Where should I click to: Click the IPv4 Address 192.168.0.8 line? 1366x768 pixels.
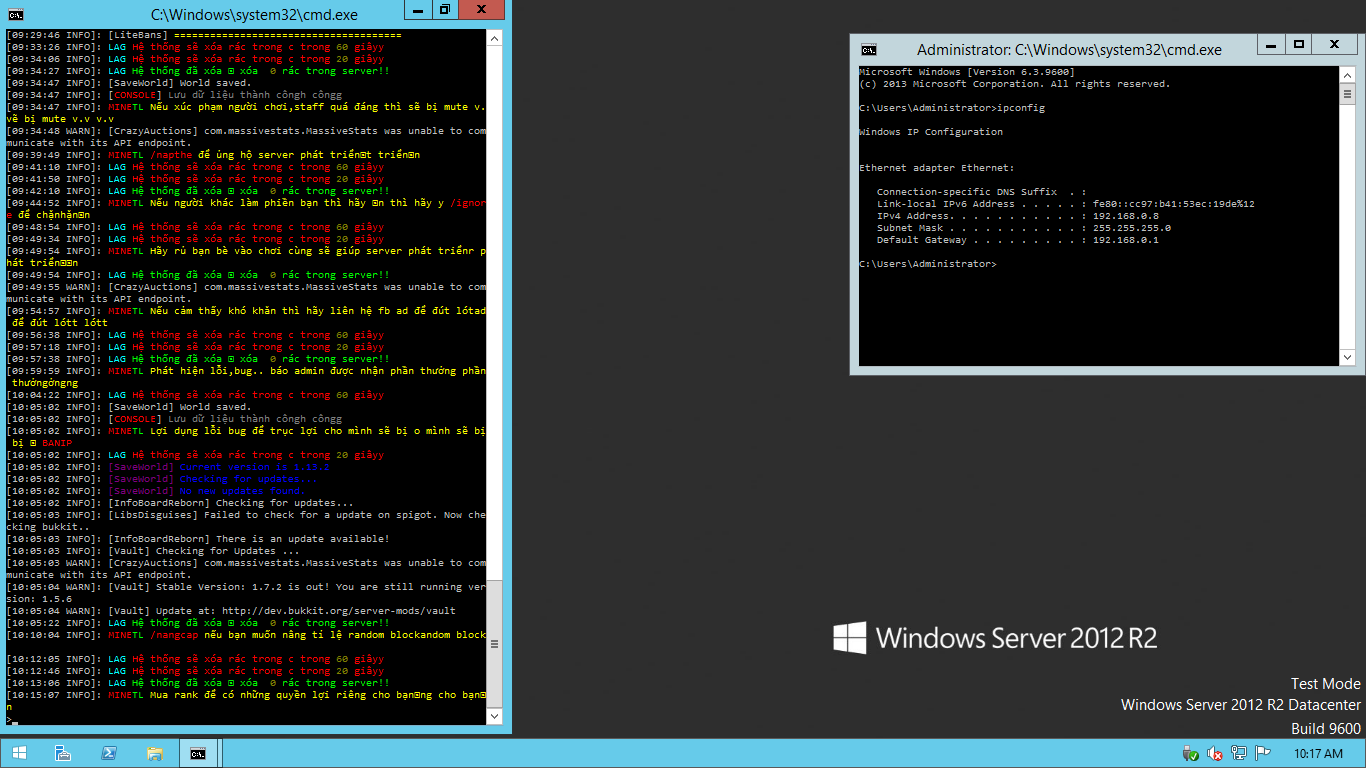[x=1018, y=216]
